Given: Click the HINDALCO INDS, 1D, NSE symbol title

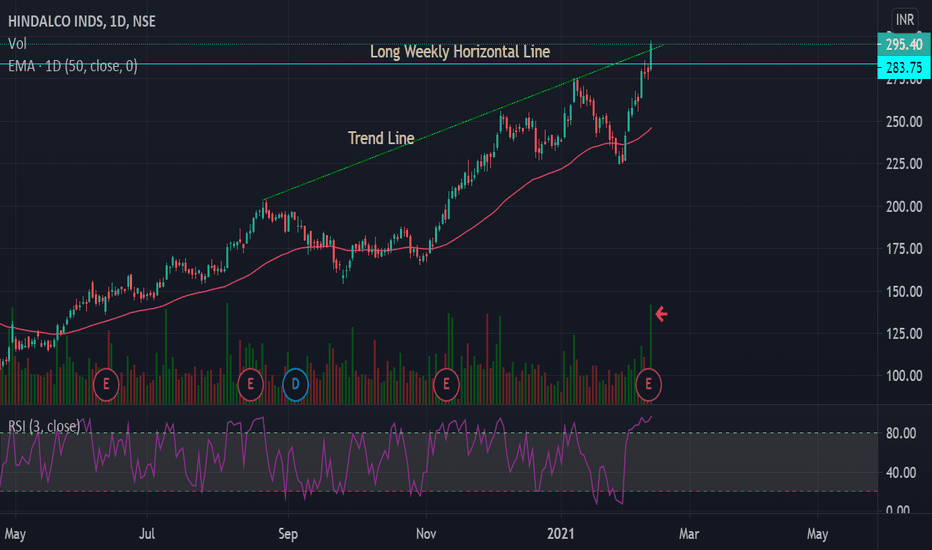Looking at the screenshot, I should pyautogui.click(x=82, y=21).
